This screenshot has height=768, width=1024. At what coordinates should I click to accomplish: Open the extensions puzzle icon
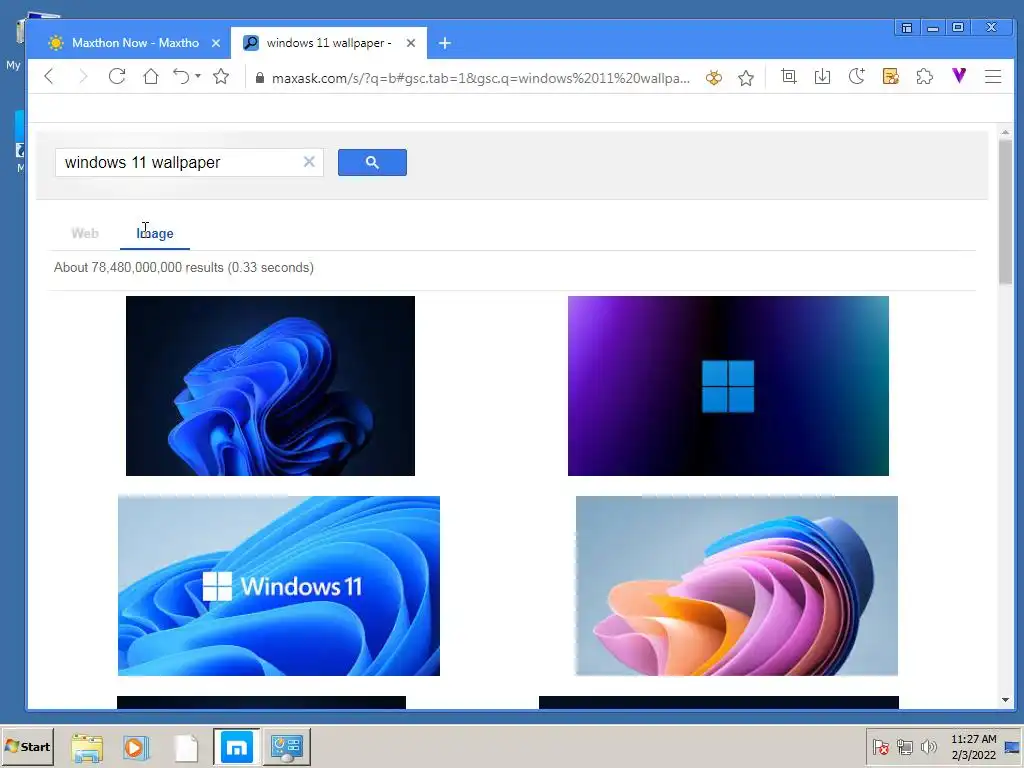(925, 76)
